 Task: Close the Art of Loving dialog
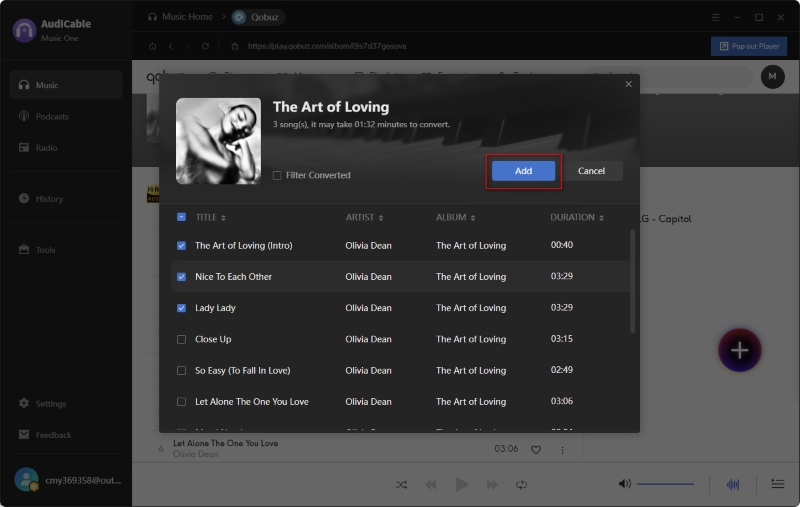tap(629, 84)
